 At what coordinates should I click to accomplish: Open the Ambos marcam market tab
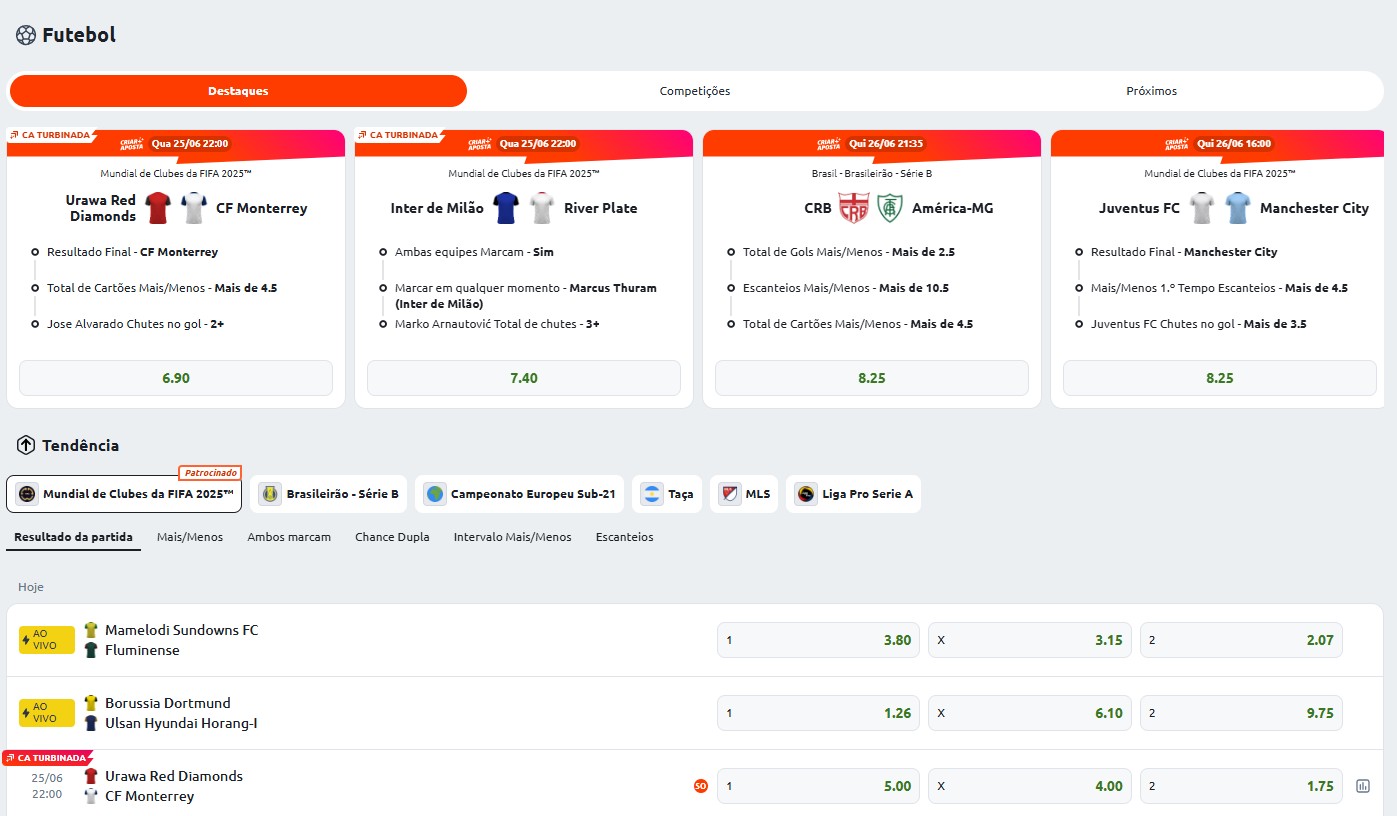click(289, 537)
